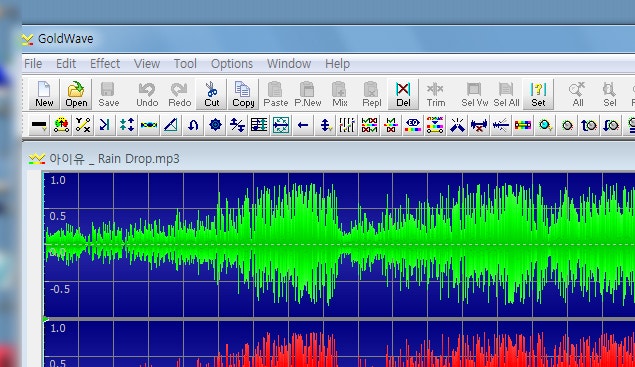Open the Offset effect slashed-arrows icon

pyautogui.click(x=237, y=125)
